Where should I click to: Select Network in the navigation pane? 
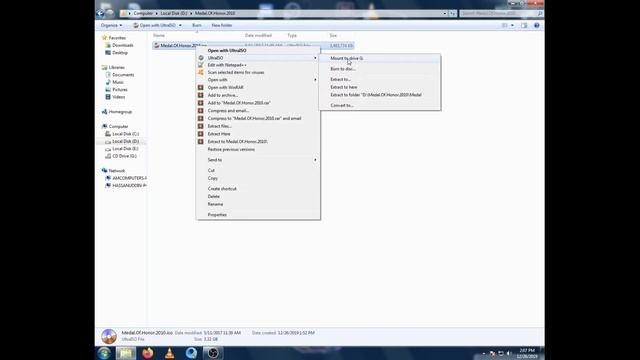tap(117, 171)
